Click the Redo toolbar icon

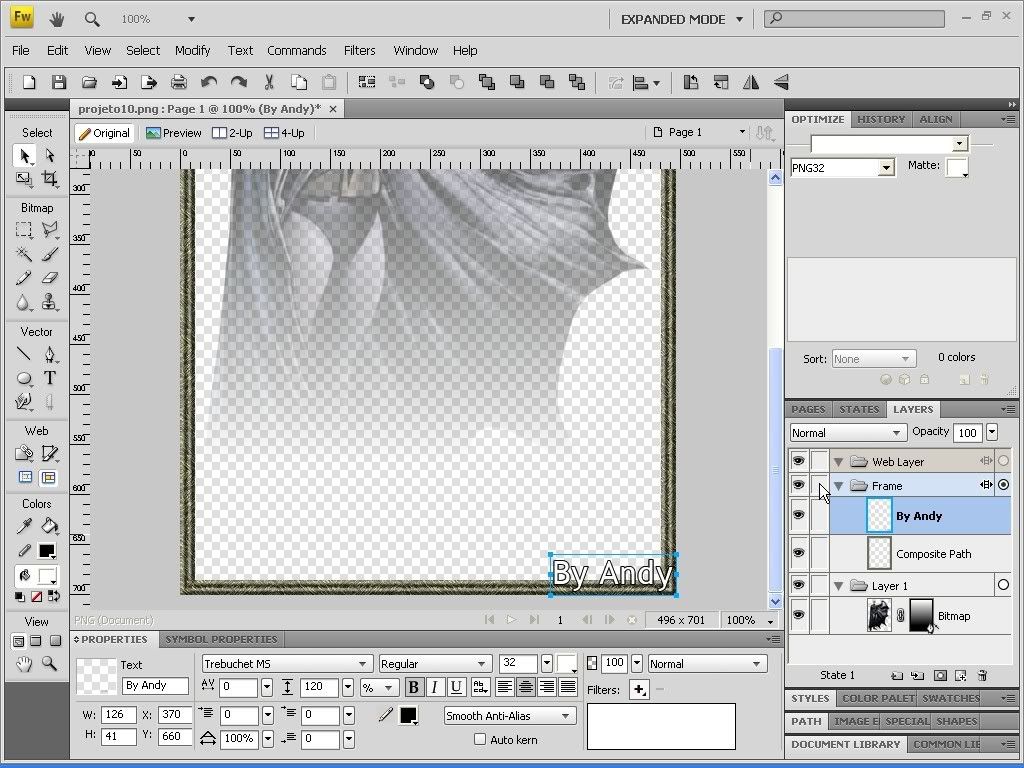tap(239, 82)
